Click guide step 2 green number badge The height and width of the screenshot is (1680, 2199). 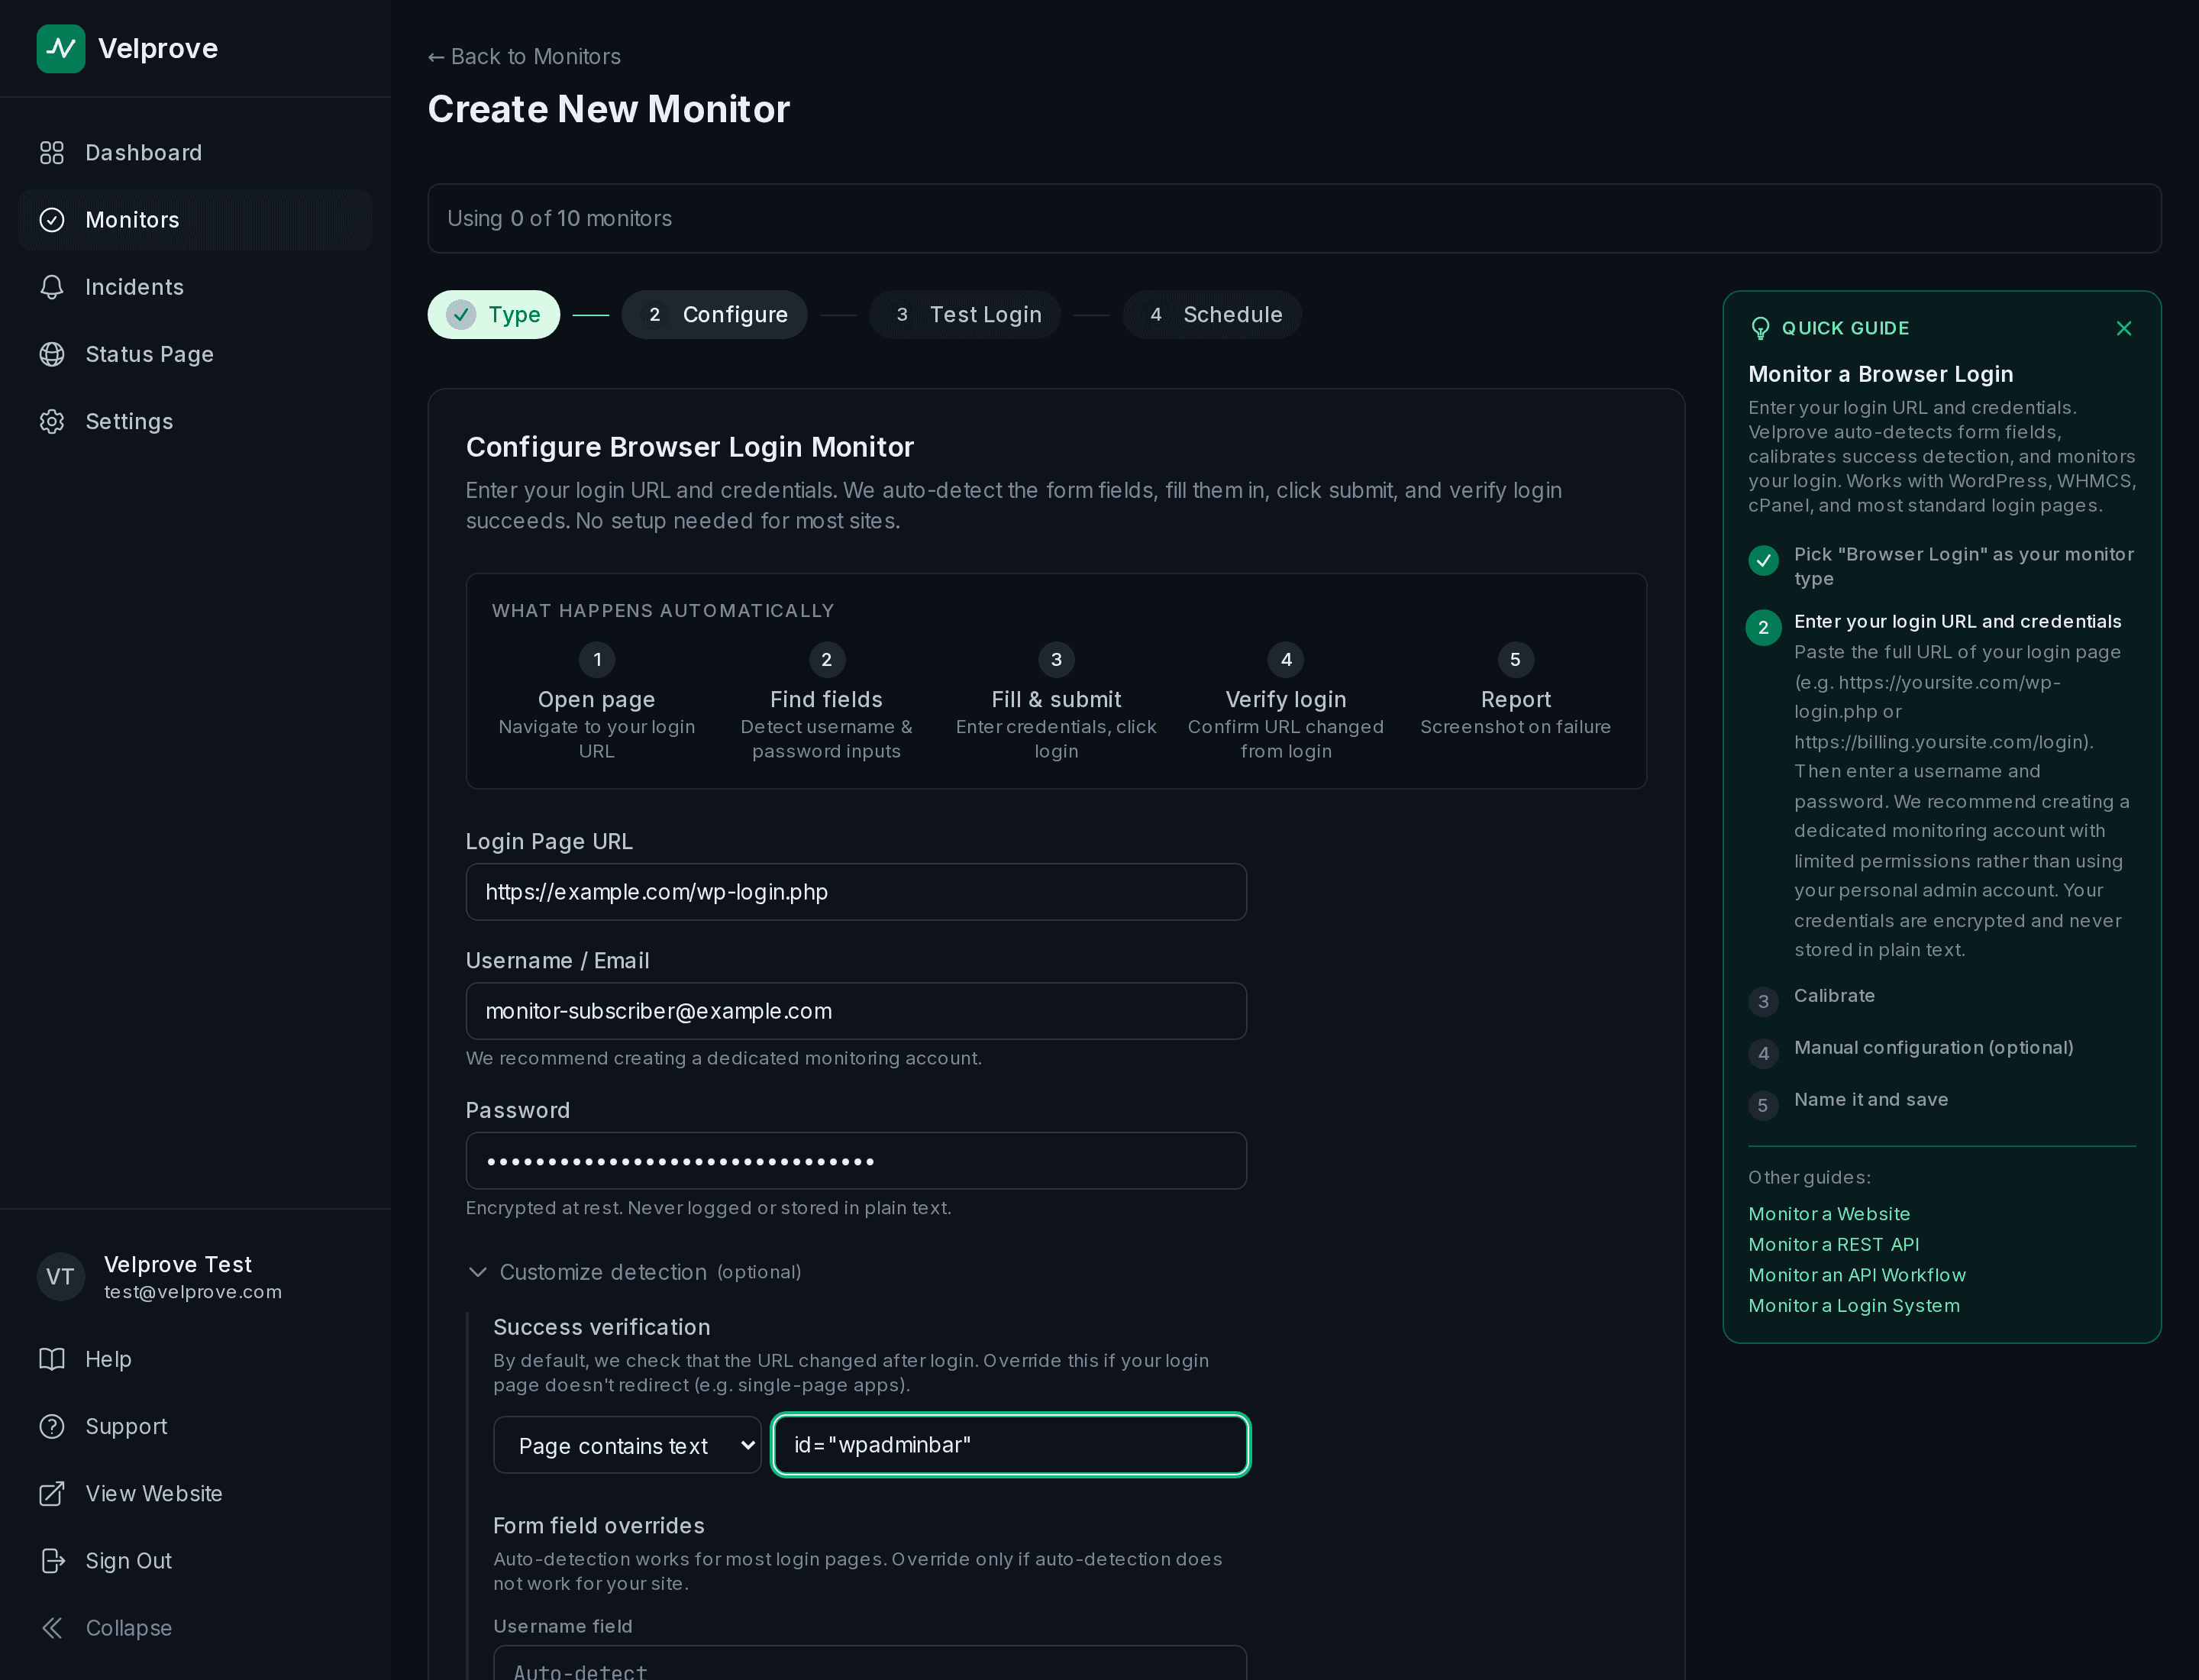(x=1763, y=628)
